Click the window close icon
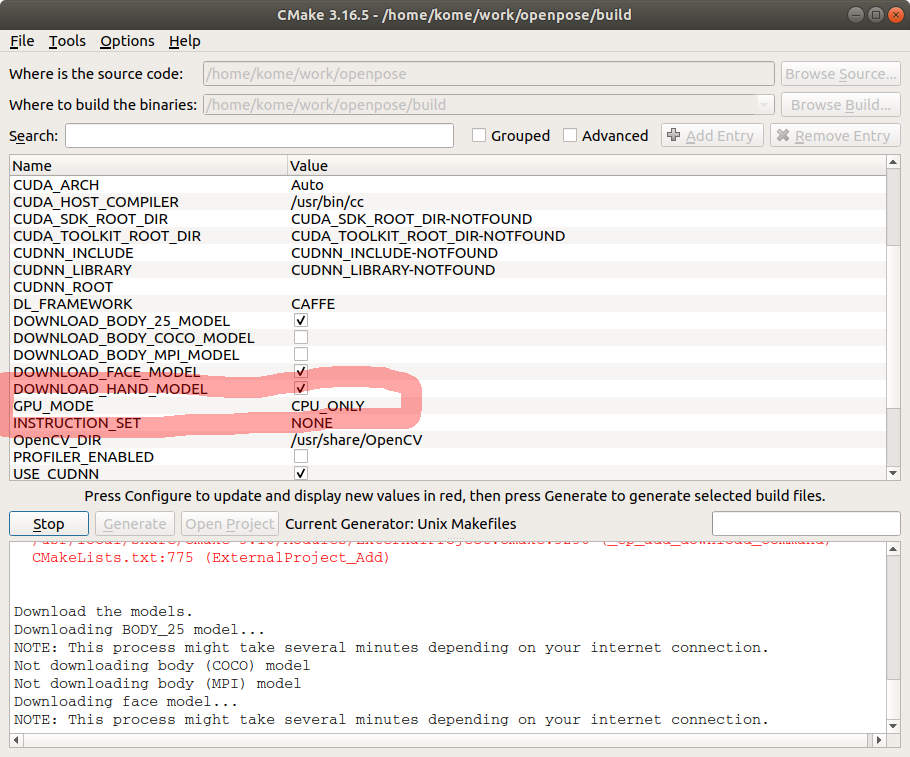This screenshot has height=757, width=910. coord(895,14)
